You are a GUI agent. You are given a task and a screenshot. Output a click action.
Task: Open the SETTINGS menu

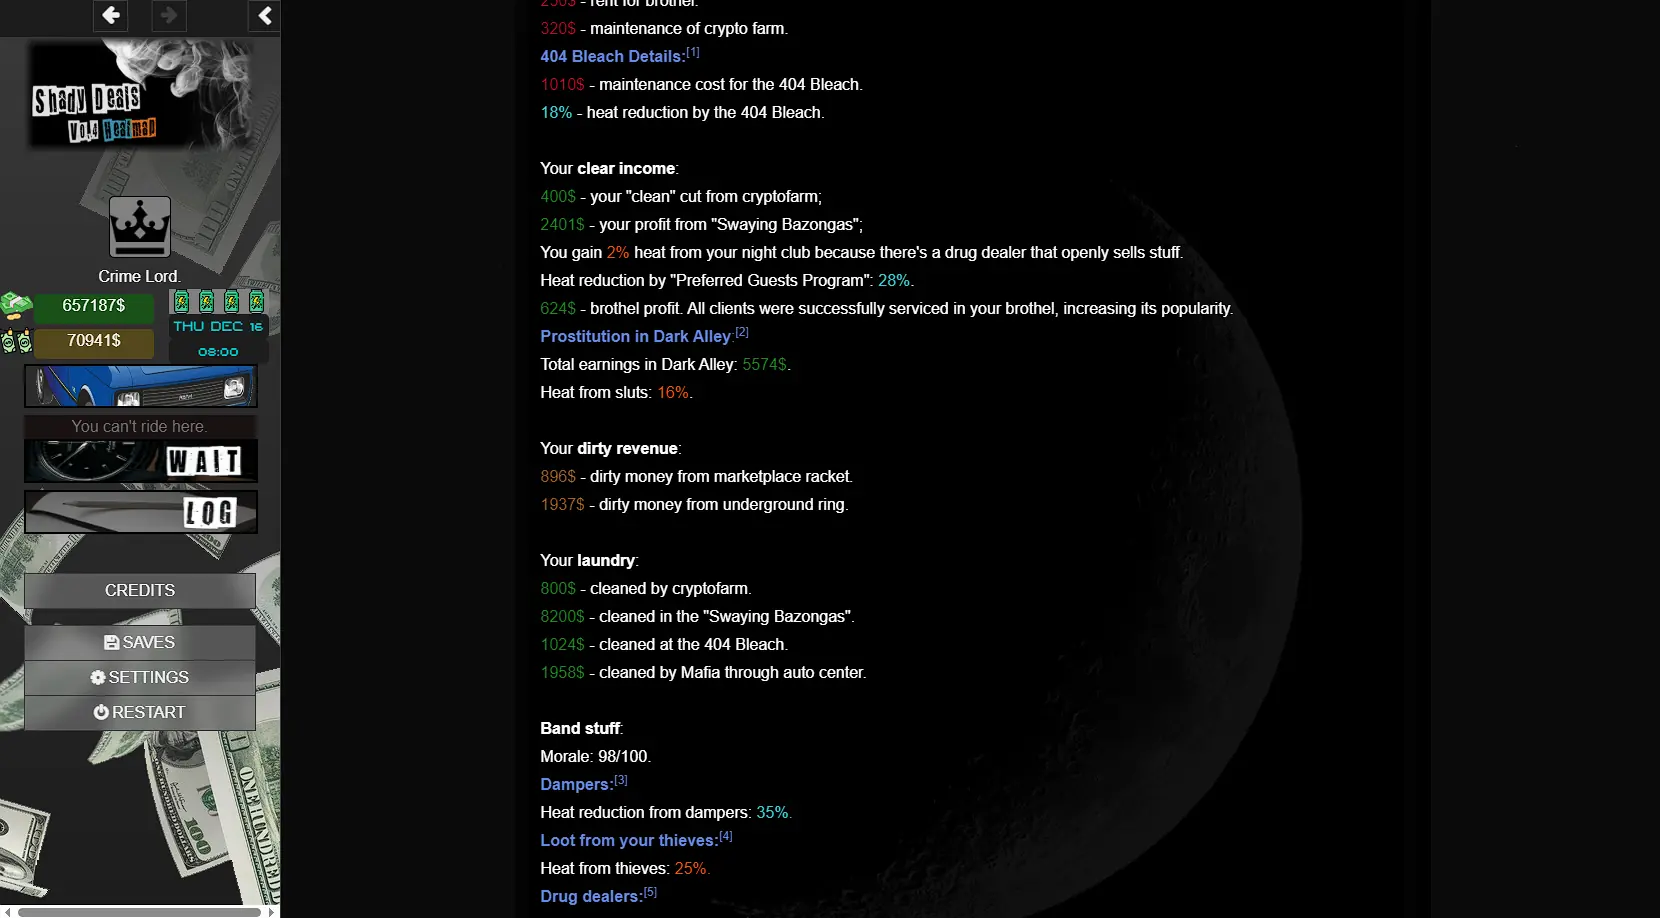[x=140, y=678]
